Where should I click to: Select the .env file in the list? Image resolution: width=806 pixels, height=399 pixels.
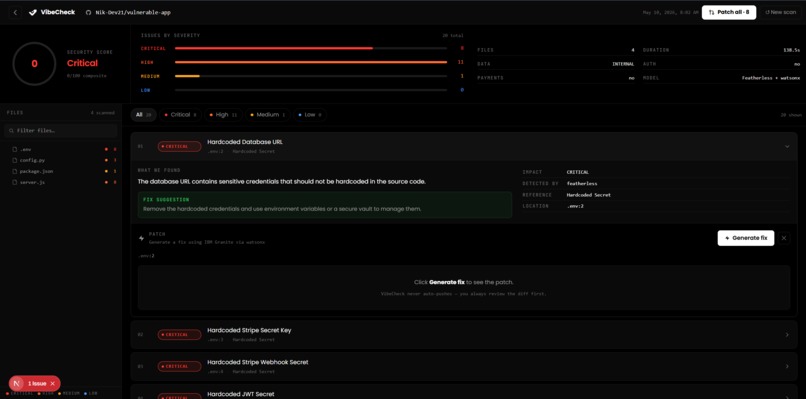pos(61,149)
